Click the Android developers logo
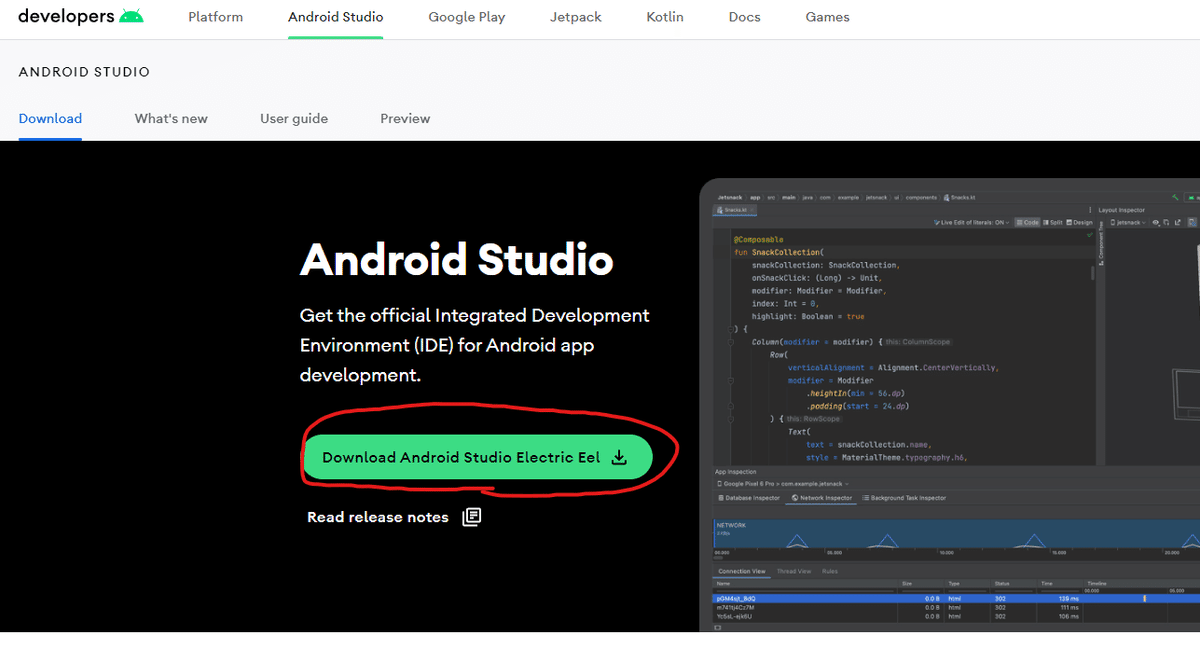 pos(81,17)
